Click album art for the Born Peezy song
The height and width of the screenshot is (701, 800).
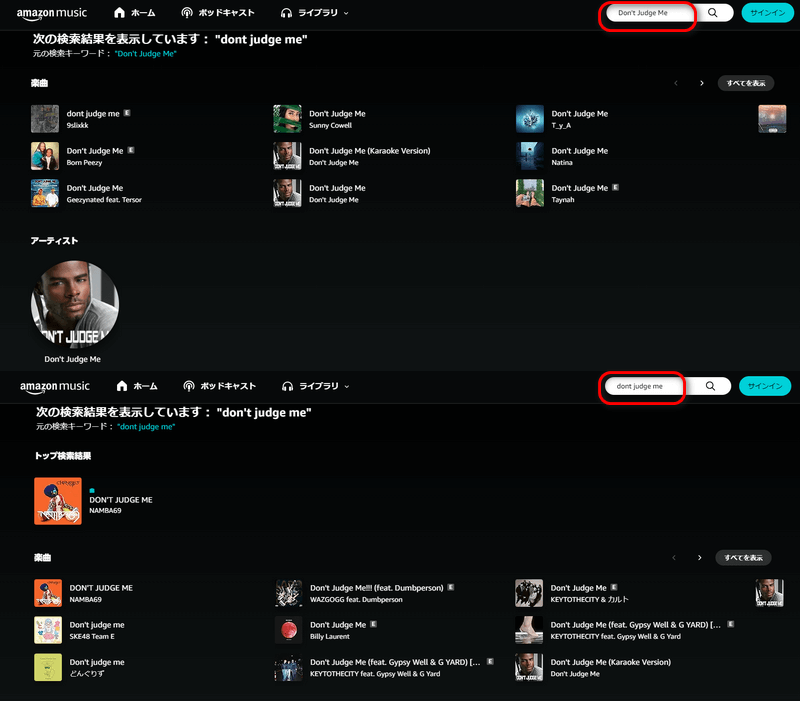pyautogui.click(x=45, y=156)
